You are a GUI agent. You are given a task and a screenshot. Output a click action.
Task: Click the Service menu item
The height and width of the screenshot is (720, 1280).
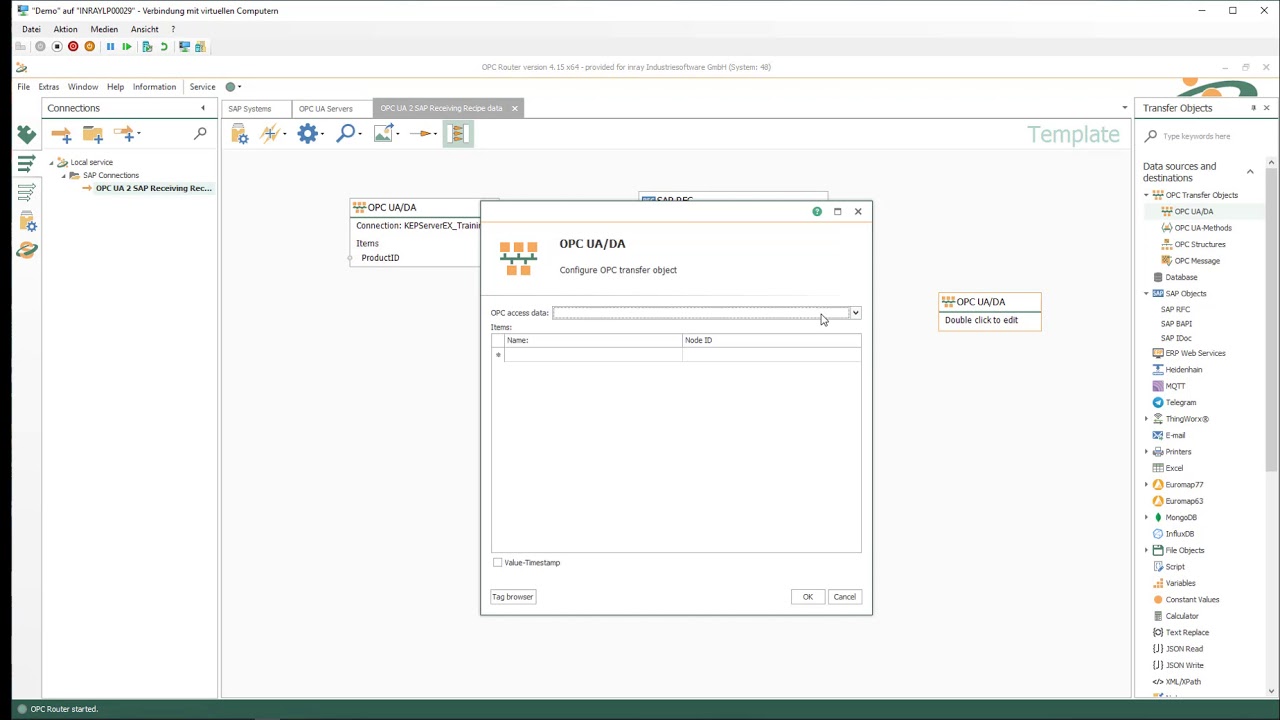click(203, 87)
